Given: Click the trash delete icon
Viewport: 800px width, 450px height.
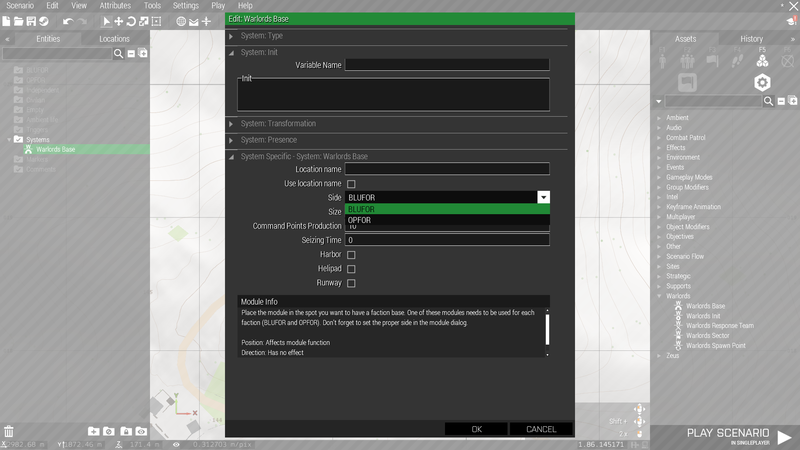Looking at the screenshot, I should click(x=9, y=430).
